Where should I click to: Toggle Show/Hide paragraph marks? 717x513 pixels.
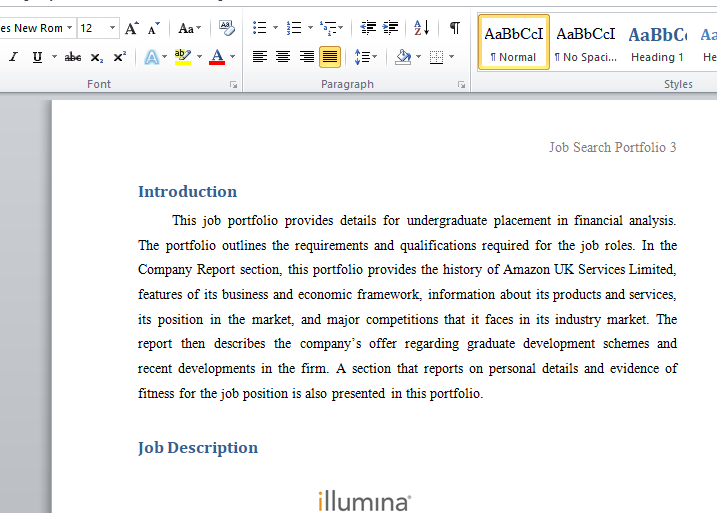coord(455,28)
